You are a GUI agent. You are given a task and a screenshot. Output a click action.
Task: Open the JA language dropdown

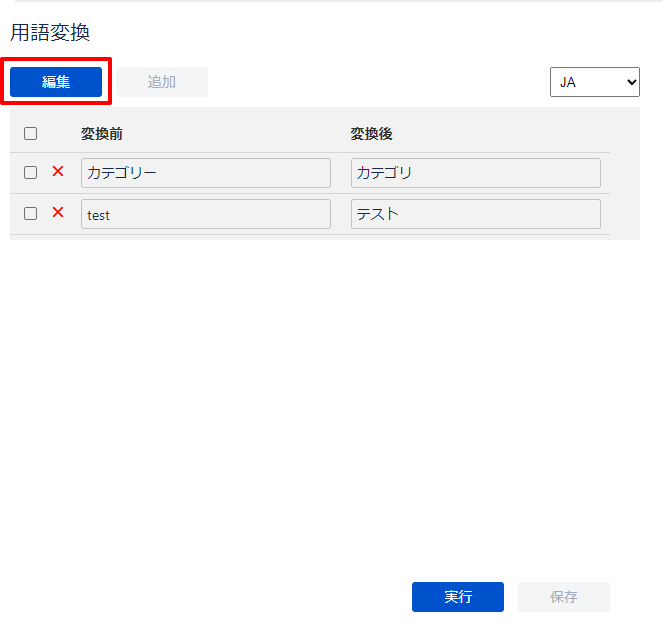[x=594, y=82]
